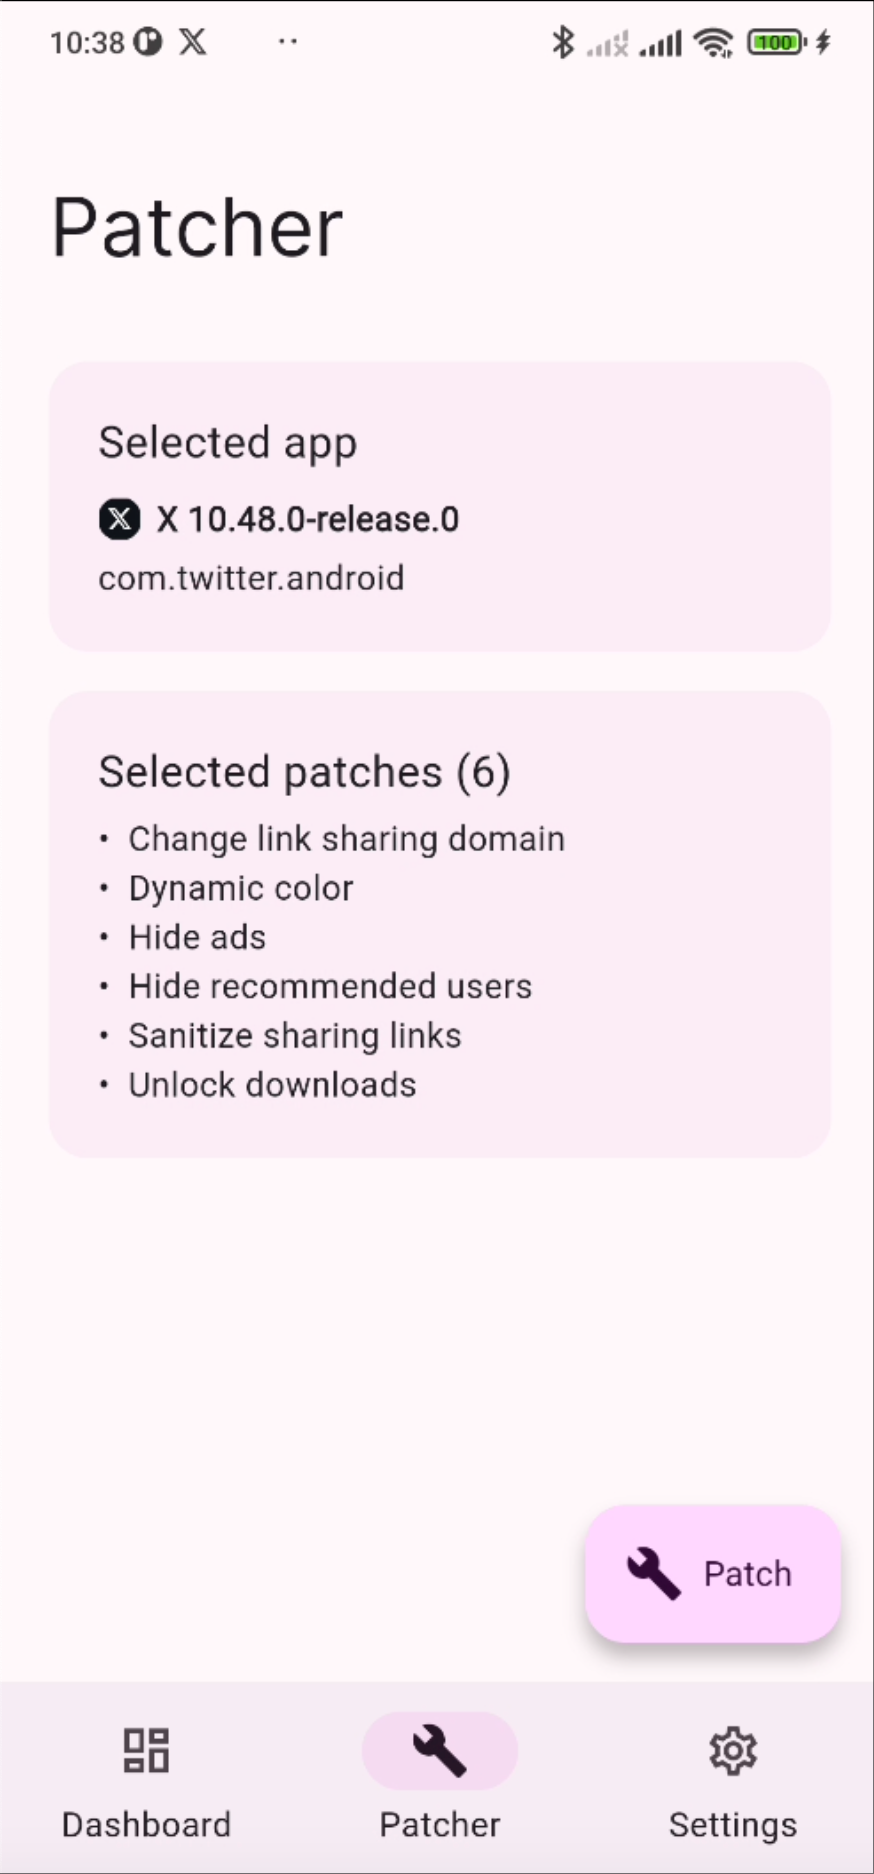Viewport: 874px width, 1874px height.
Task: Click the Patcher wrench icon in navigation bar
Action: pyautogui.click(x=440, y=1750)
